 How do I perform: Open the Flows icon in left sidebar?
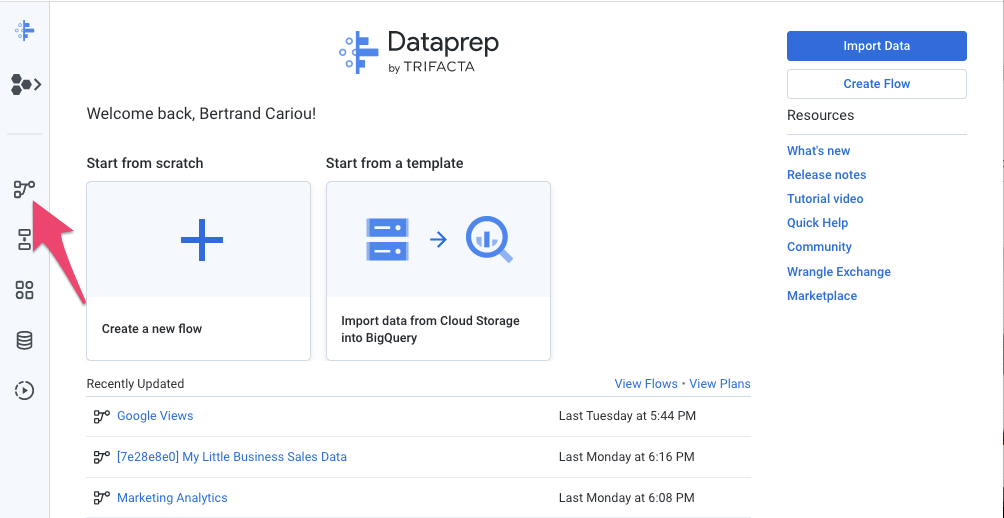(x=24, y=188)
